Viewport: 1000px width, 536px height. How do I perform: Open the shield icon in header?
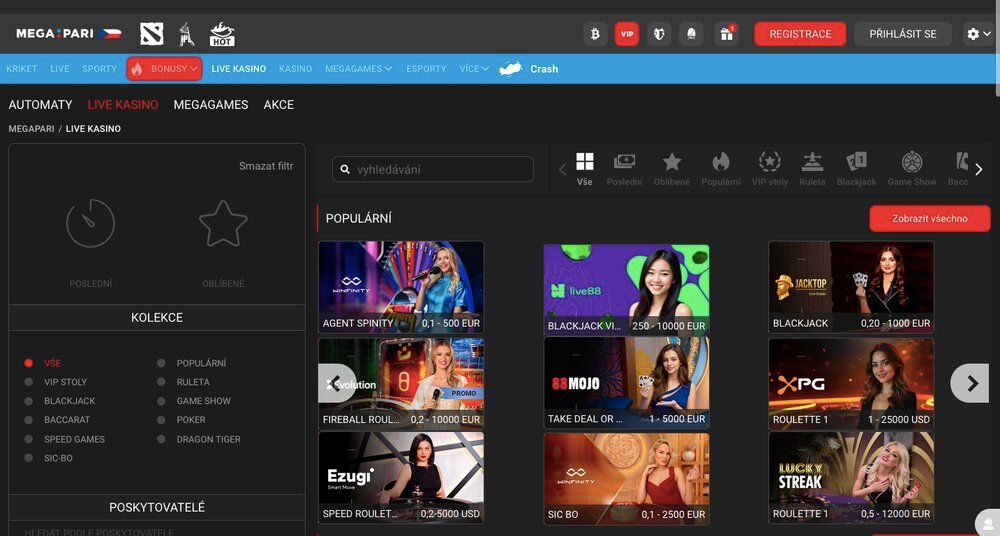pyautogui.click(x=659, y=34)
